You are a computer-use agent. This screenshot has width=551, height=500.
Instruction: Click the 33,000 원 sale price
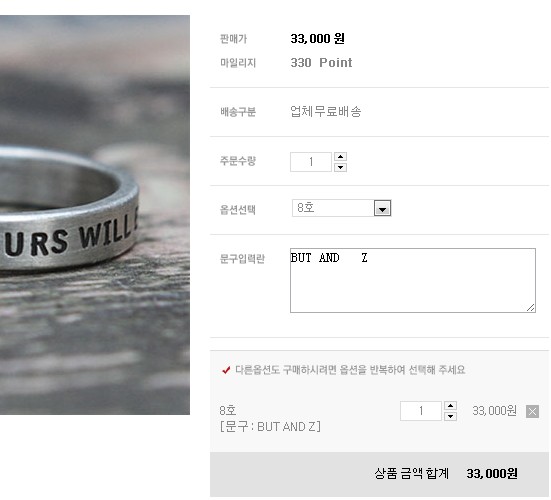(x=317, y=39)
